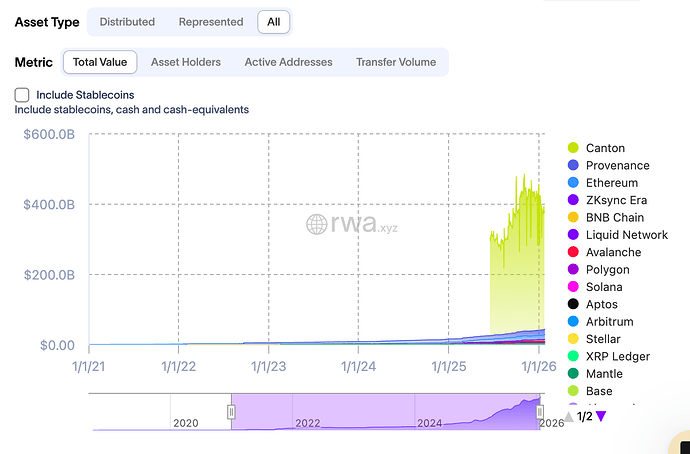The height and width of the screenshot is (454, 690).
Task: Switch to the Represented asset type
Action: [x=210, y=21]
